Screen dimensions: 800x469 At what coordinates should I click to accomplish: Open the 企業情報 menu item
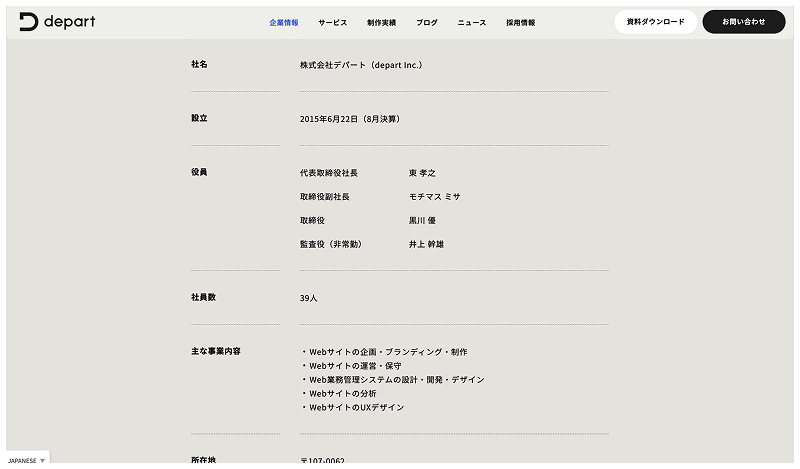(284, 22)
